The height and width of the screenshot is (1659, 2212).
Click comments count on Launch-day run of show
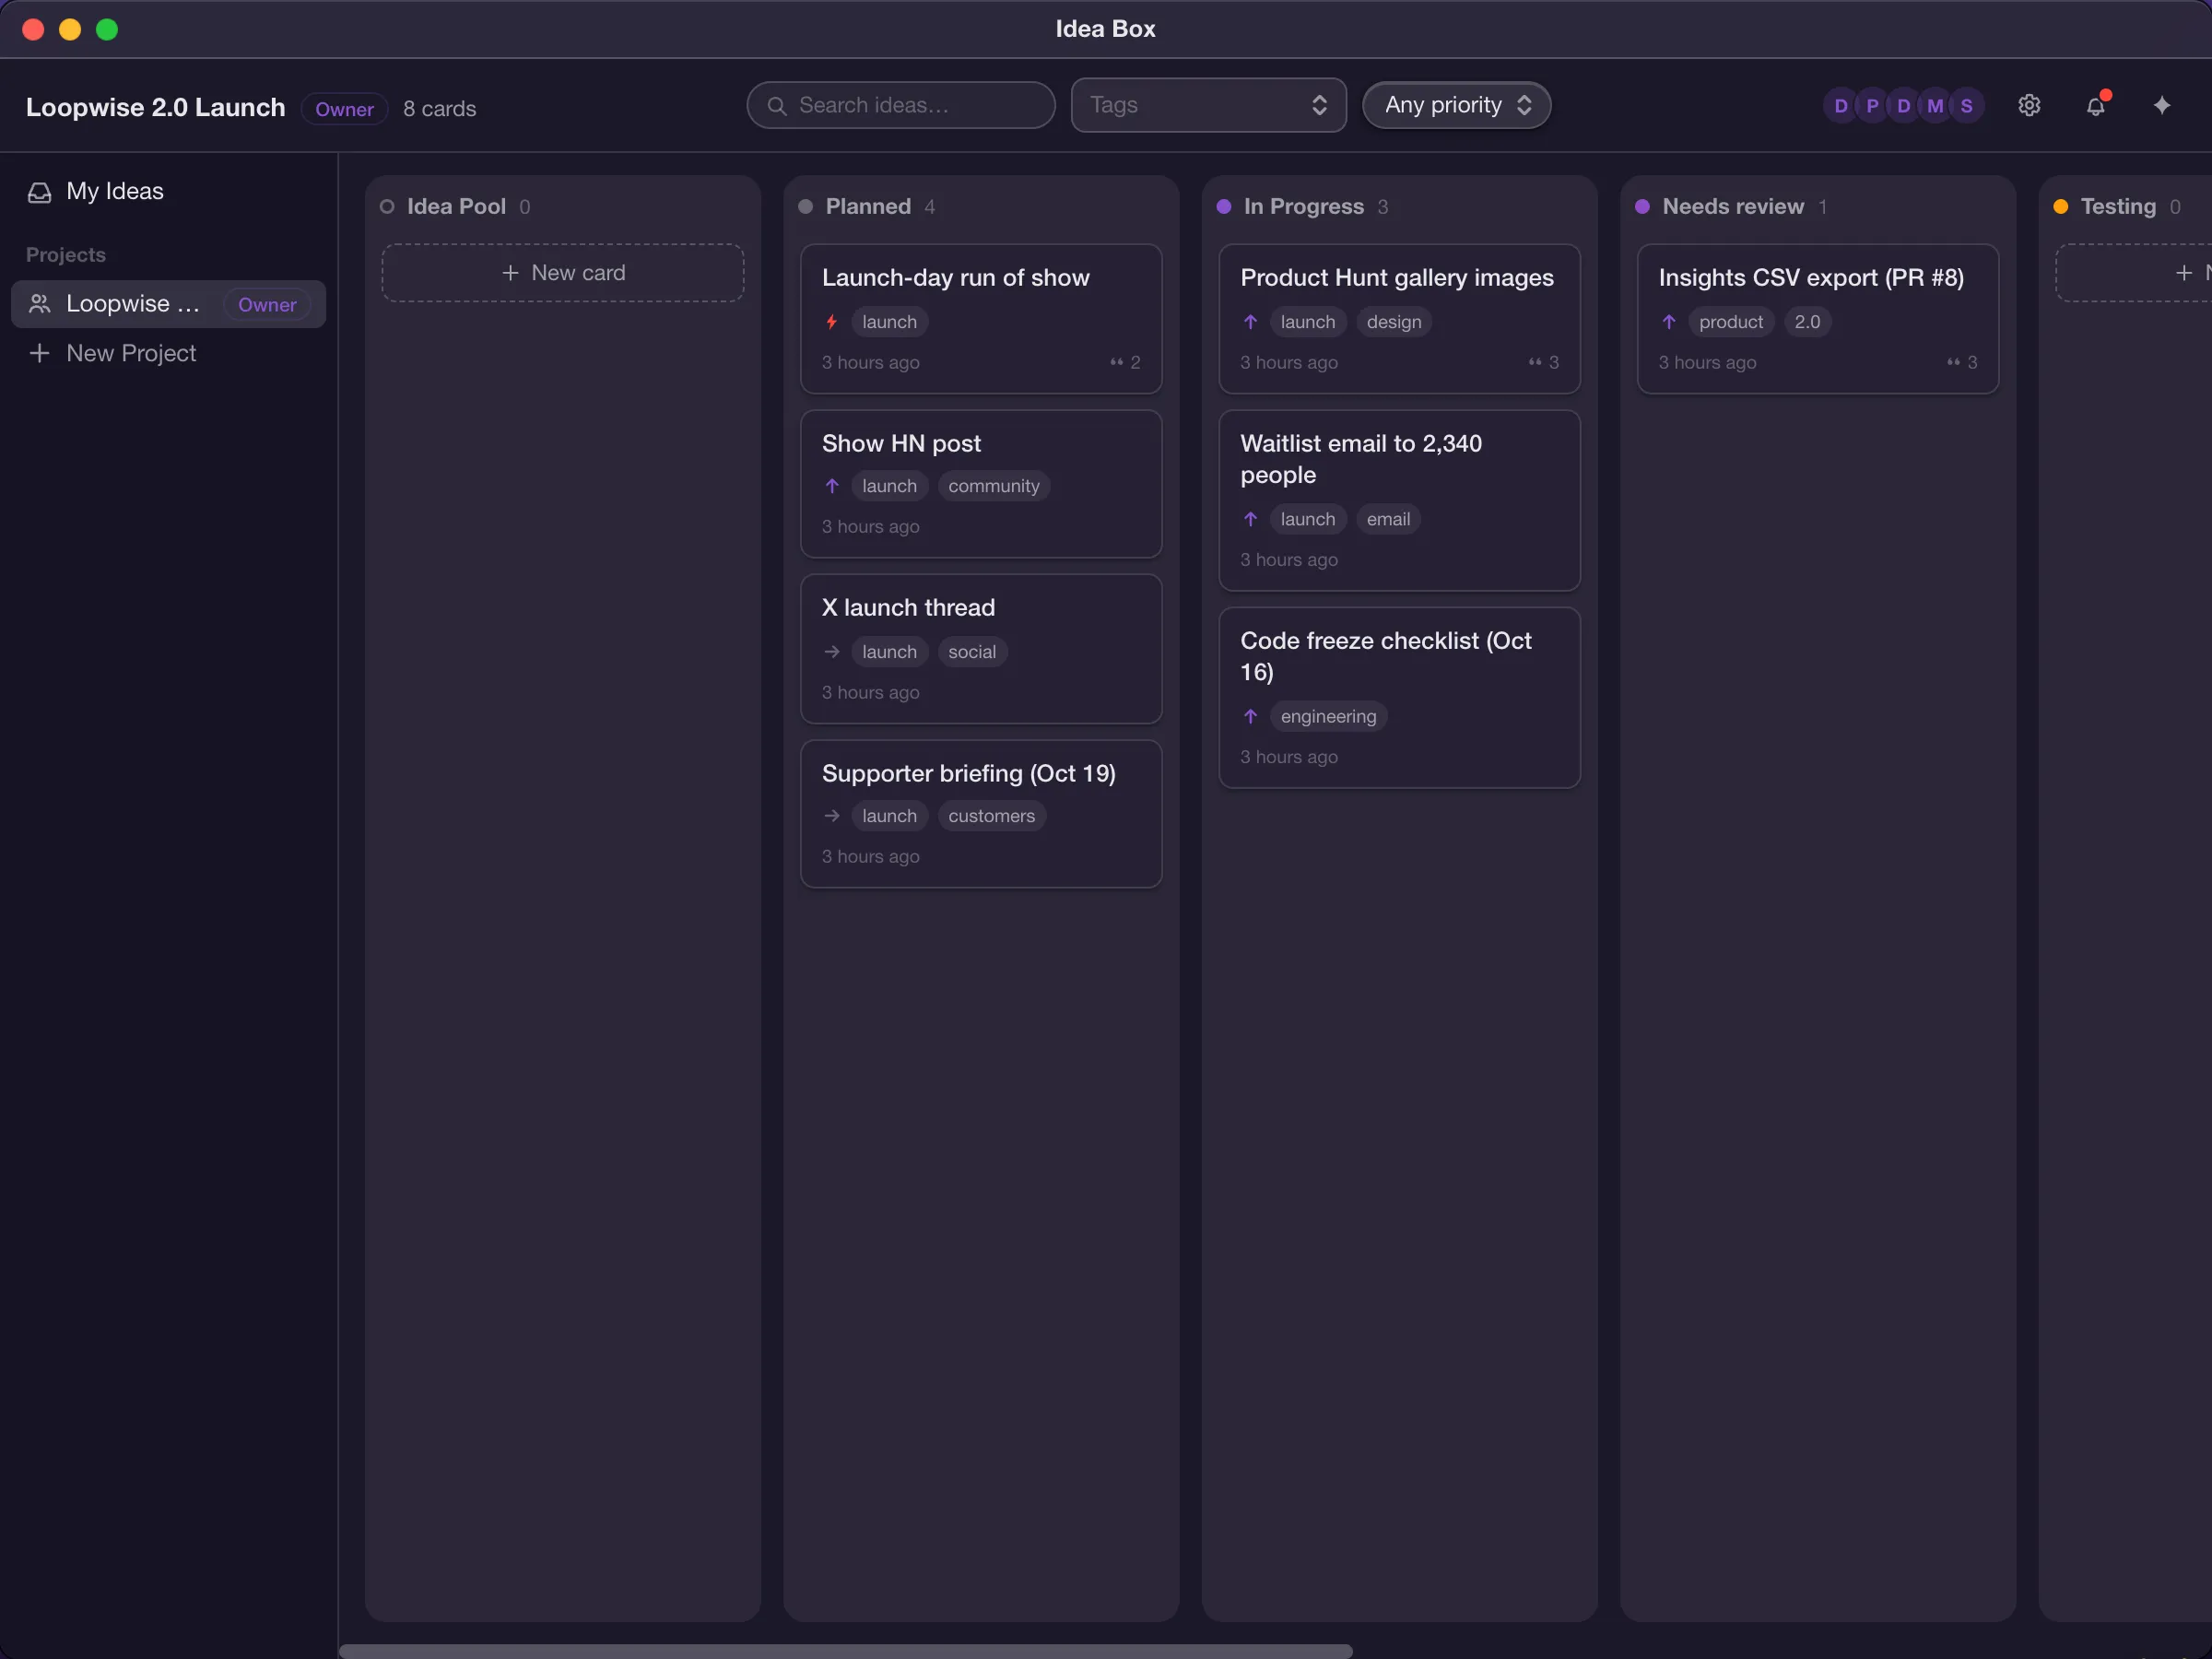pyautogui.click(x=1124, y=362)
